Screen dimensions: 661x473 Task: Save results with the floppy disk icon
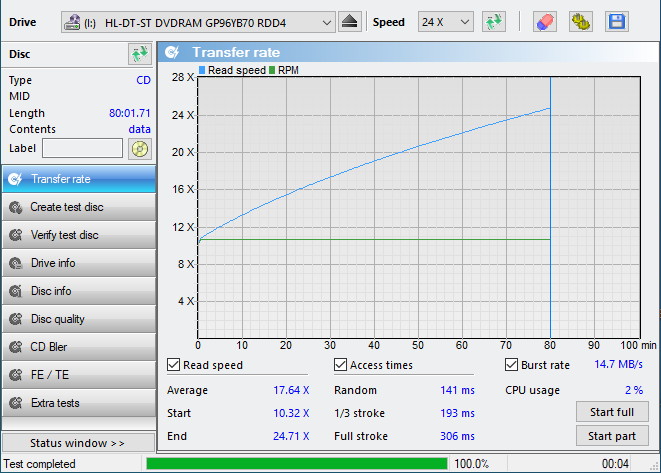617,22
